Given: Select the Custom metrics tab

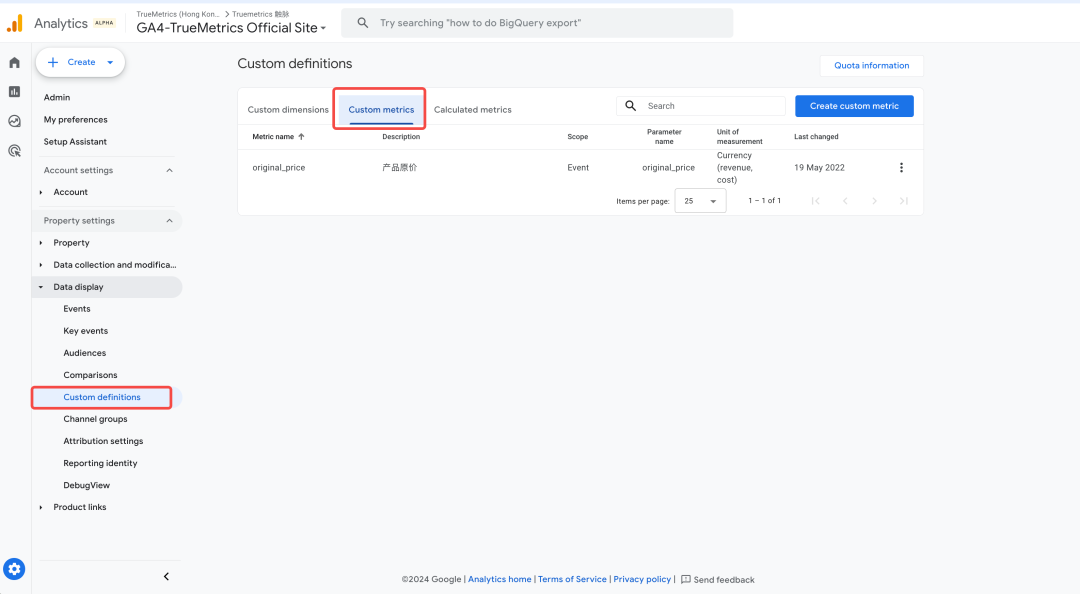Looking at the screenshot, I should click(x=381, y=110).
